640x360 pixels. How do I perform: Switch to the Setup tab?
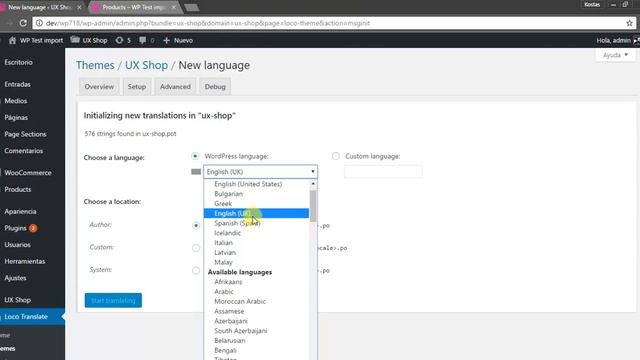(x=137, y=87)
